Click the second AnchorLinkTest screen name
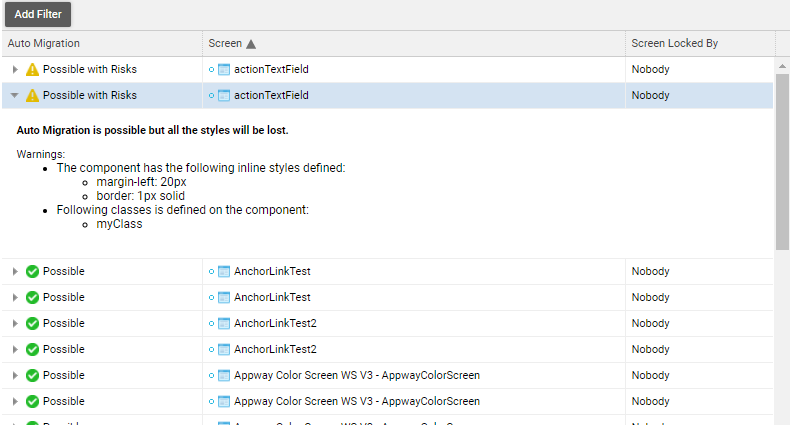Image resolution: width=791 pixels, height=425 pixels. (272, 297)
